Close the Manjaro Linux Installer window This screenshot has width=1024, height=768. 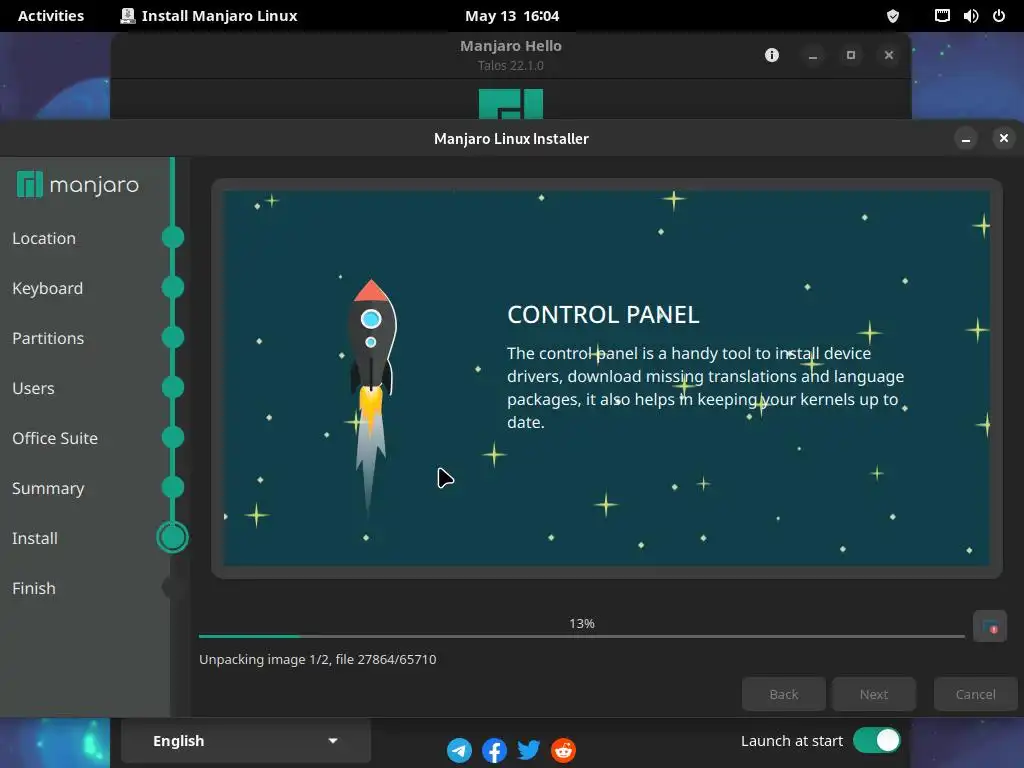(x=1004, y=138)
